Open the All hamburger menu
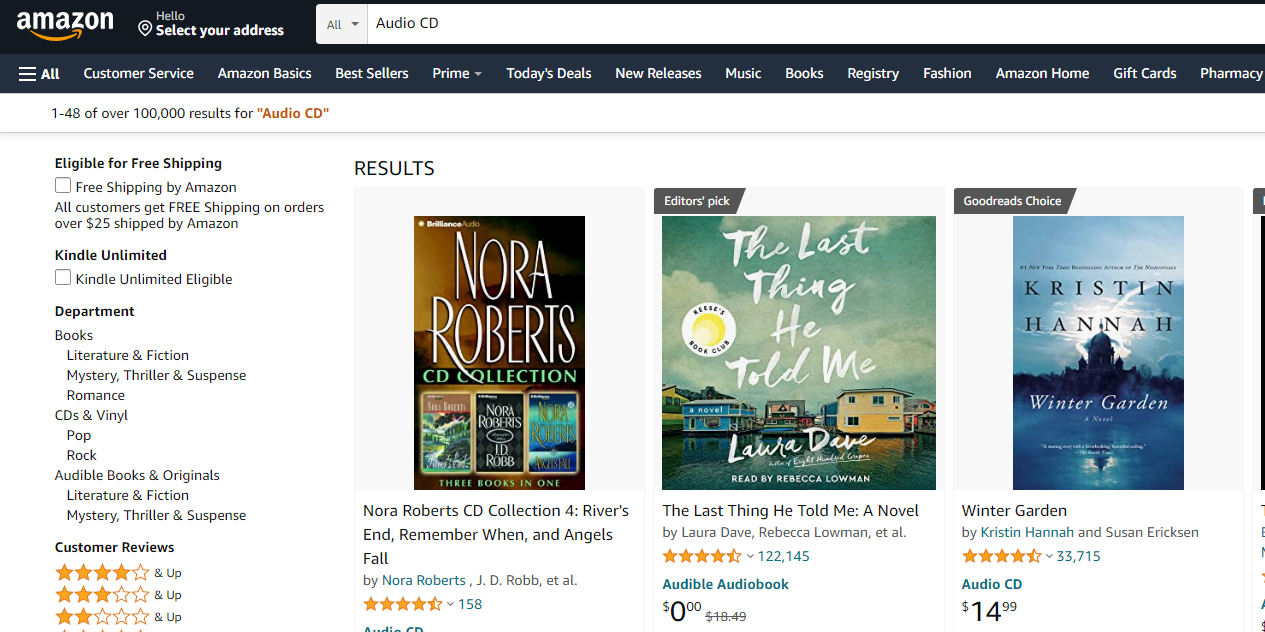The image size is (1265, 632). (39, 74)
